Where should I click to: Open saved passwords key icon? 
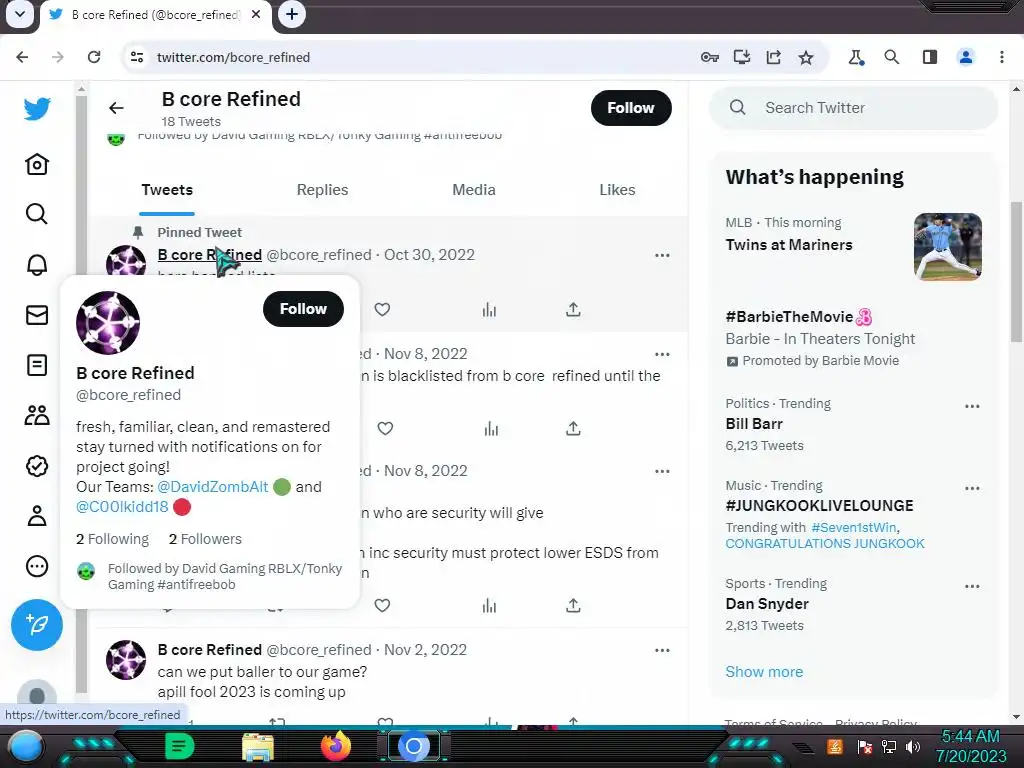(709, 57)
